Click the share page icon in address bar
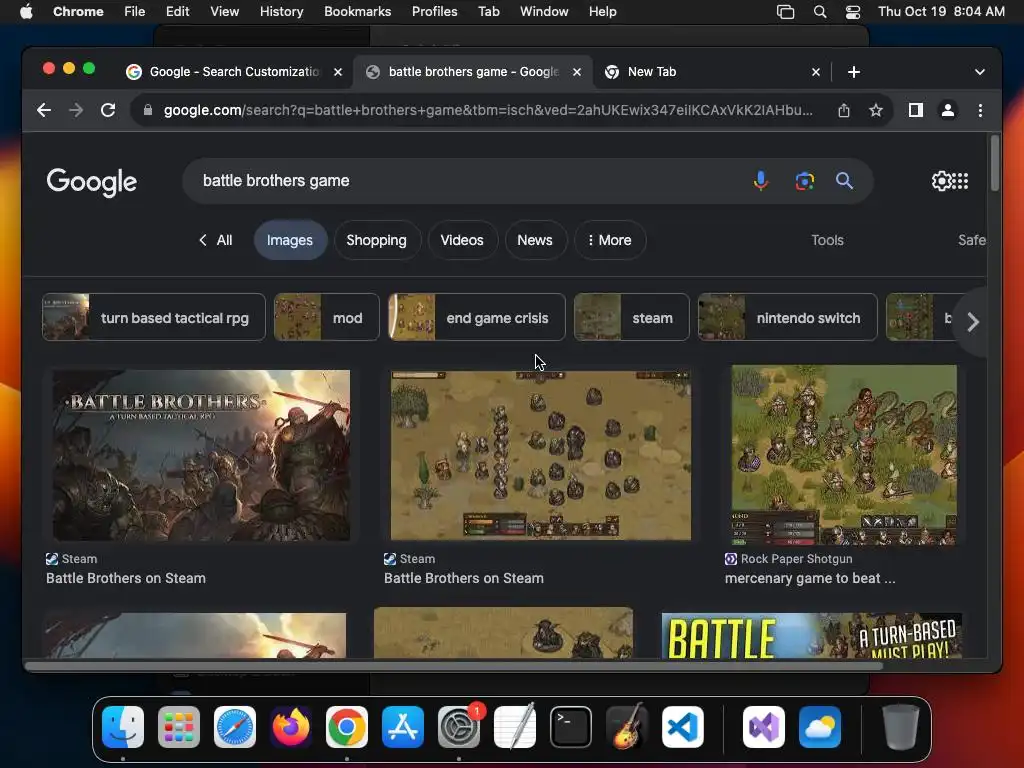The width and height of the screenshot is (1024, 768). coord(844,110)
